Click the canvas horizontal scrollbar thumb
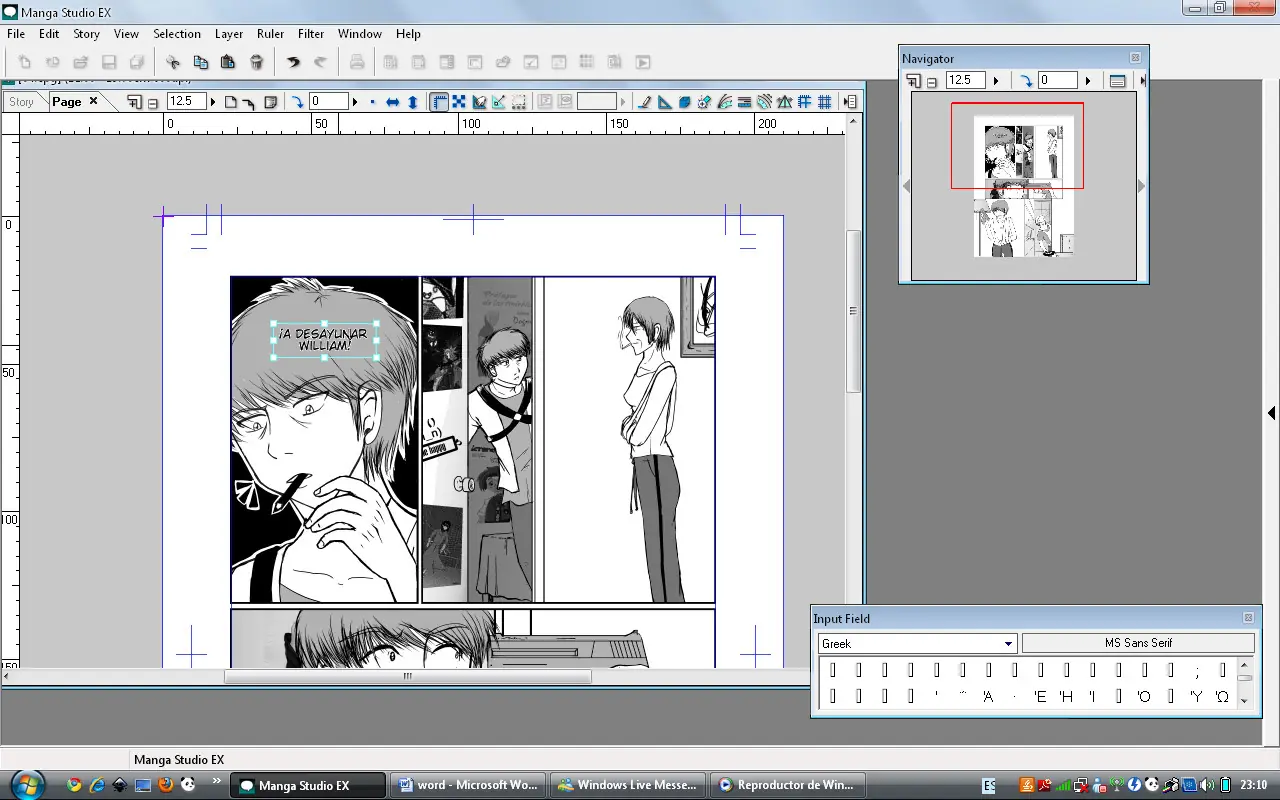 click(407, 677)
